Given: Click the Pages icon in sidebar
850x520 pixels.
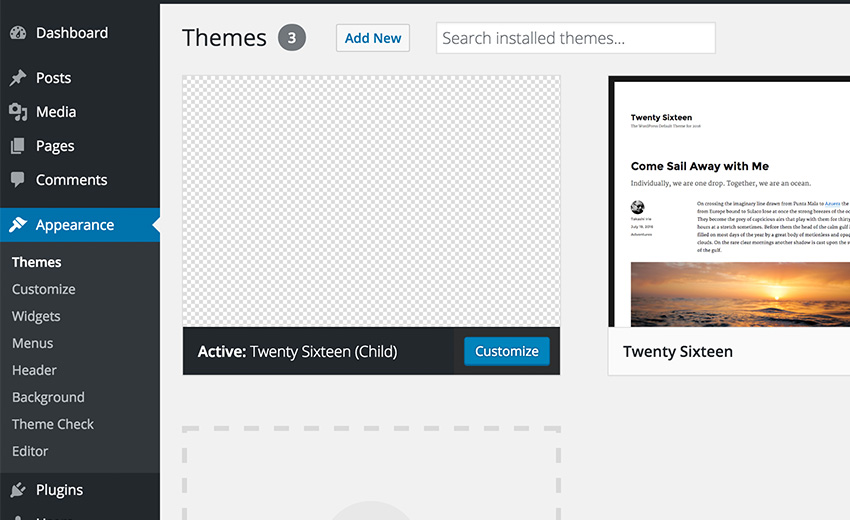Looking at the screenshot, I should pos(18,146).
